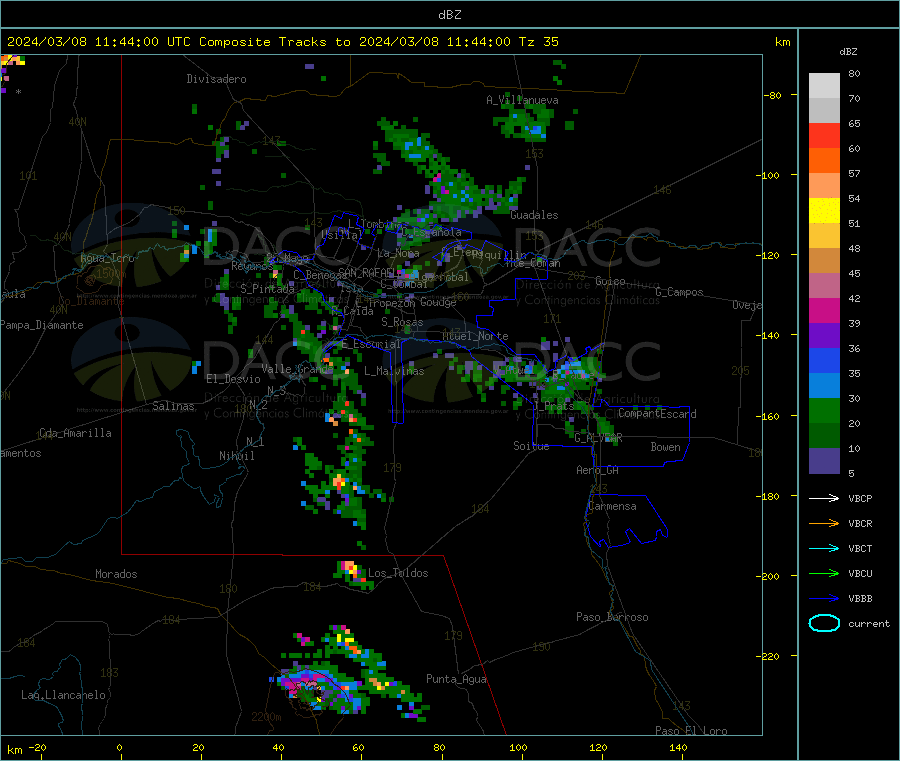This screenshot has width=900, height=761.
Task: Pick the dark orange 57-60 dBZ swatch
Action: (x=824, y=161)
